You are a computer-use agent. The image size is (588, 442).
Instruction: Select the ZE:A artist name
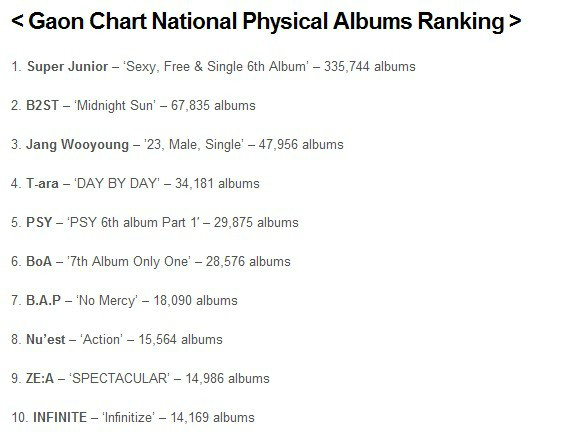click(40, 379)
